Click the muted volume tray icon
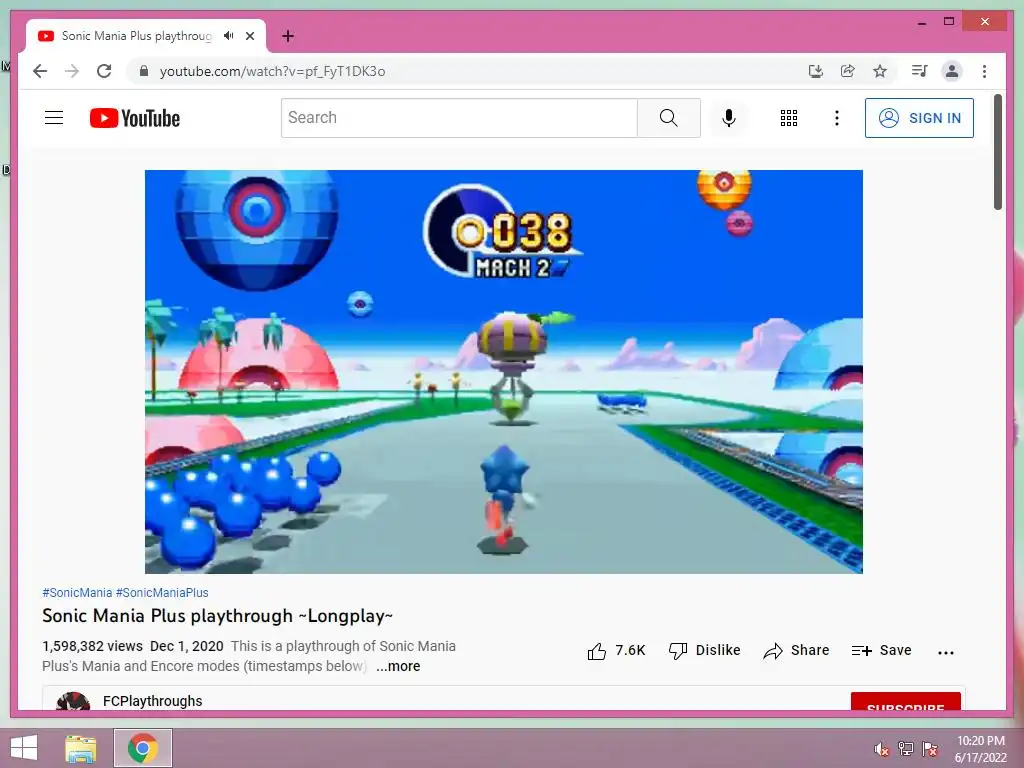The height and width of the screenshot is (768, 1024). point(882,748)
